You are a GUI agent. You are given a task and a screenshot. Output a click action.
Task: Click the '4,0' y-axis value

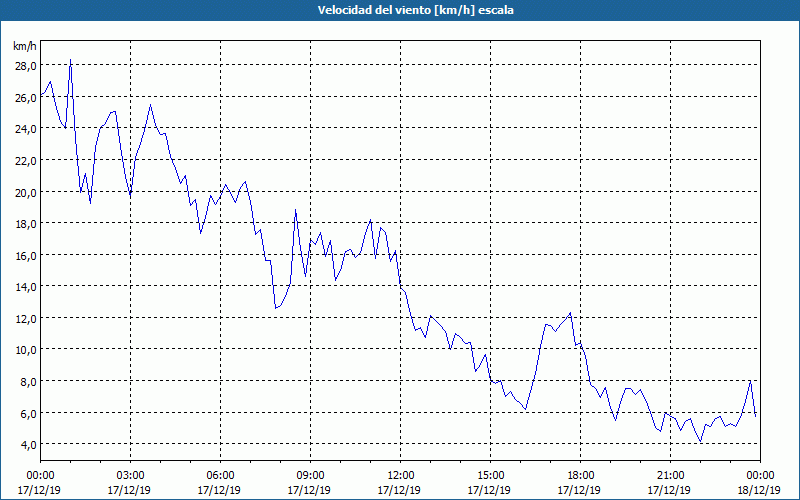click(x=28, y=445)
